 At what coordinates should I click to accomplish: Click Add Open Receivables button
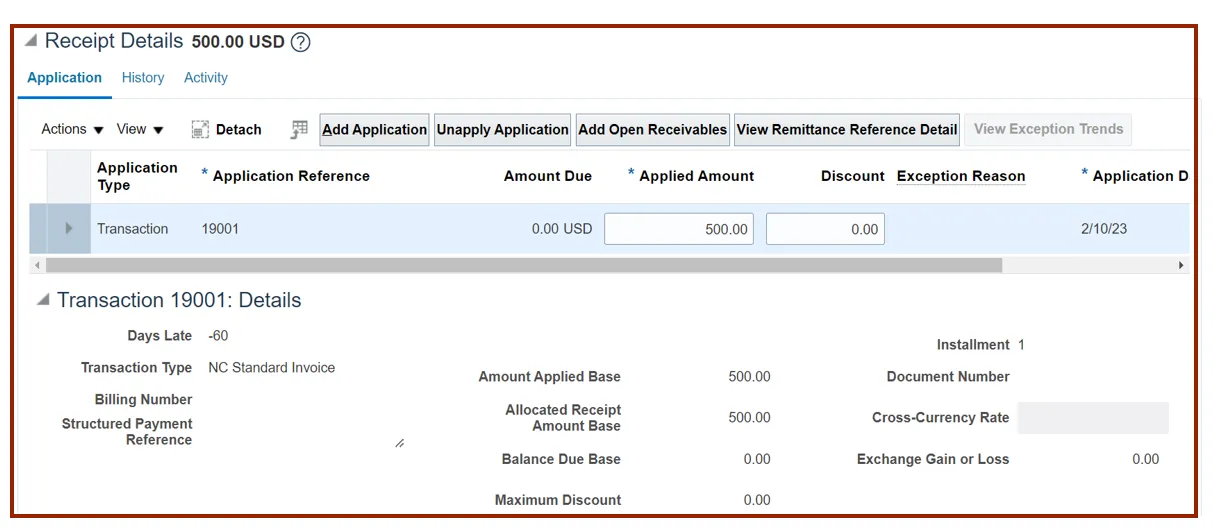tap(652, 130)
